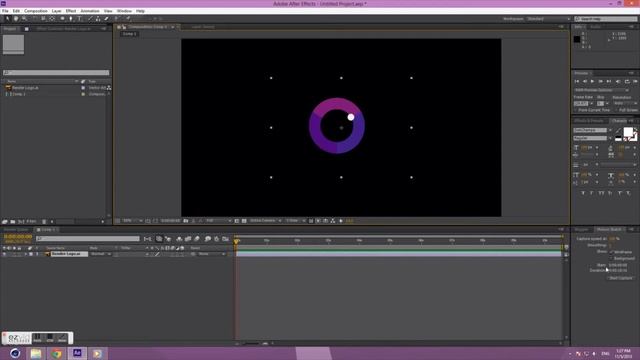This screenshot has width=640, height=360.
Task: Select the Puppet Pin tool
Action: pos(128,18)
